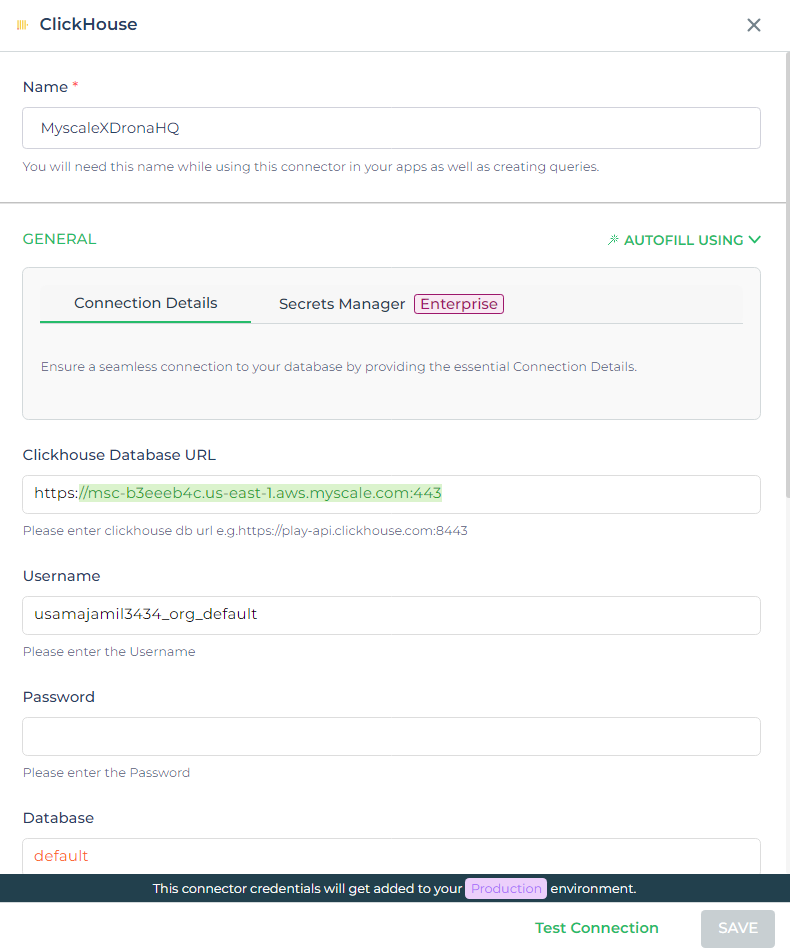Close the ClickHouse connector dialog
This screenshot has height=951, width=790.
tap(754, 25)
